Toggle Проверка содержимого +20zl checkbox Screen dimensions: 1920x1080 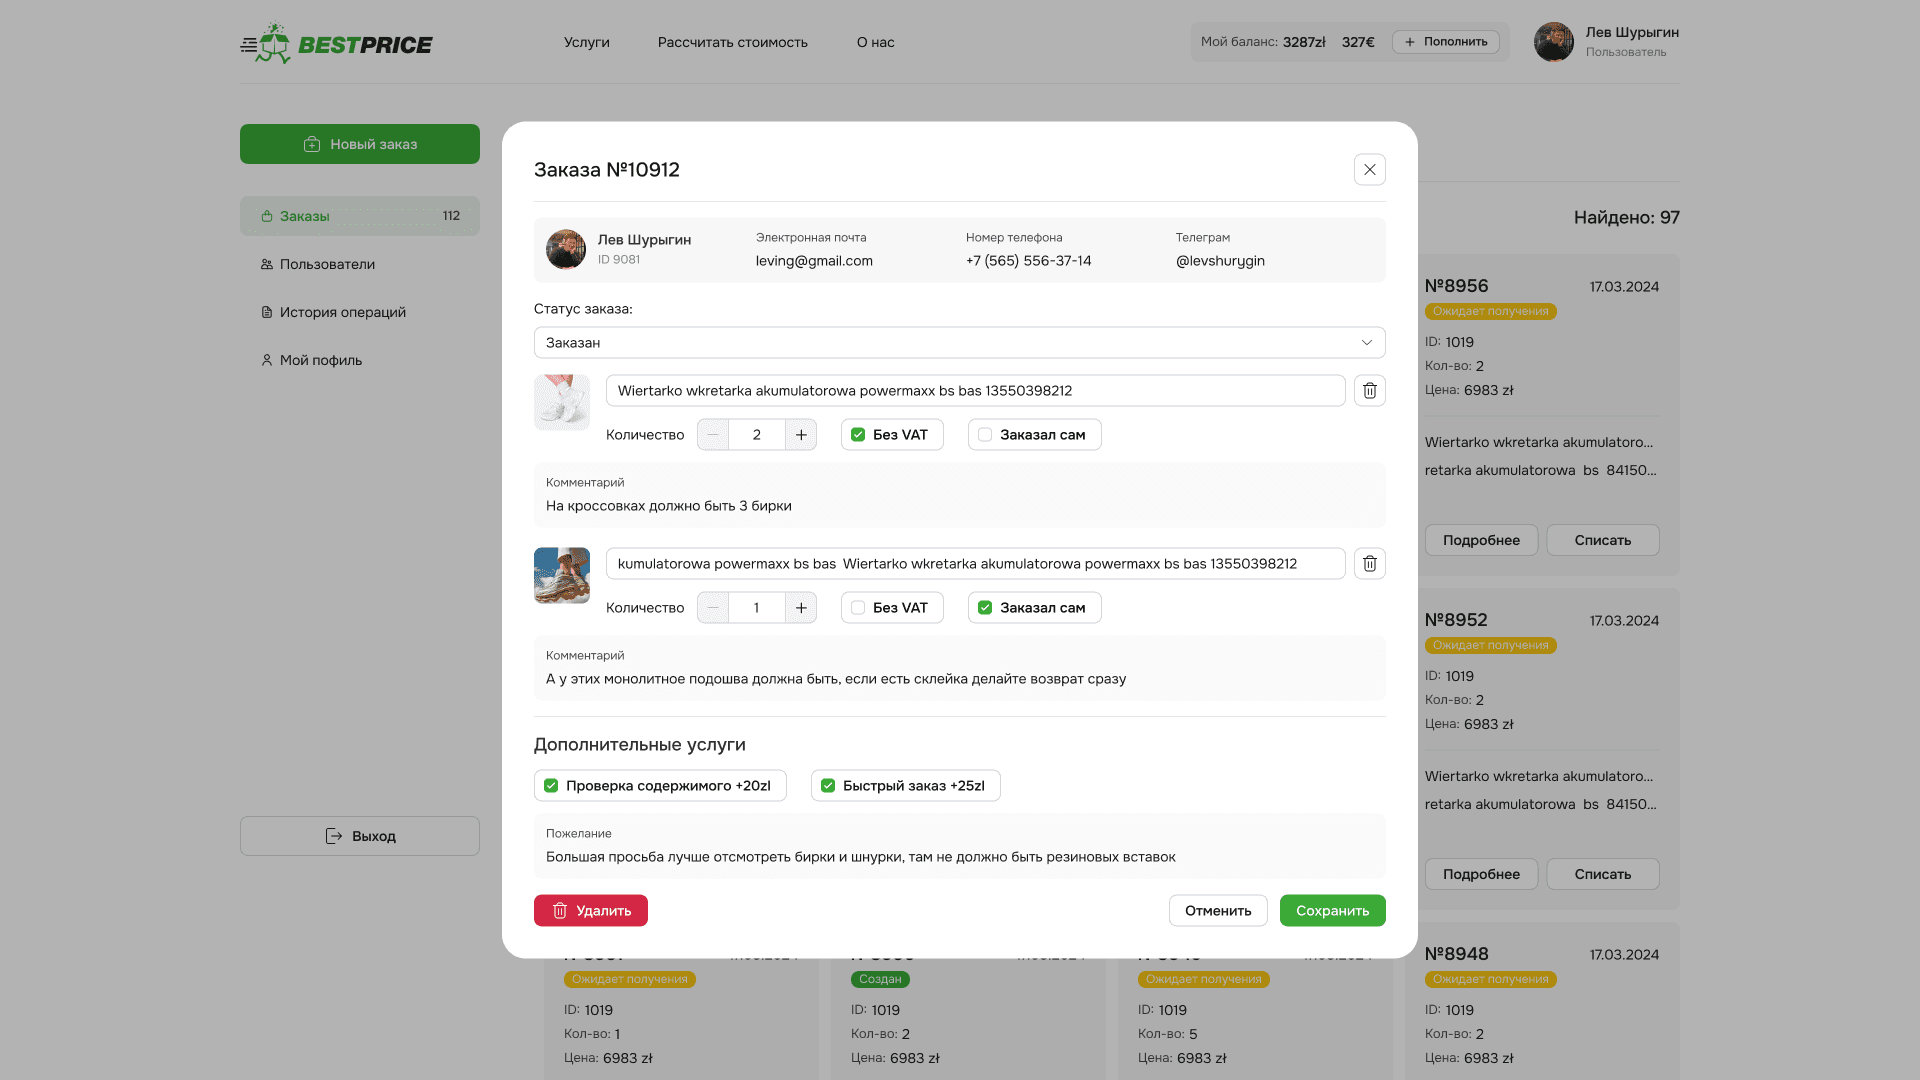tap(551, 786)
